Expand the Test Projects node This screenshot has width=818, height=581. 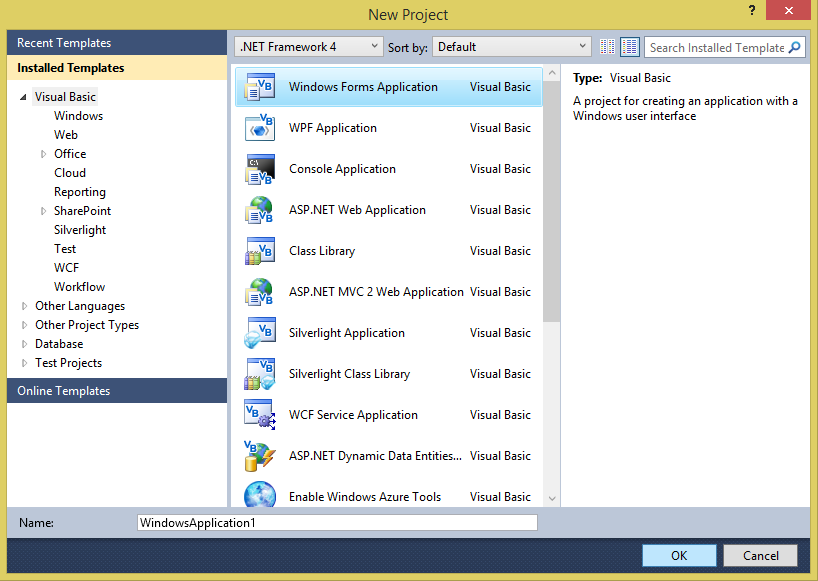coord(24,363)
